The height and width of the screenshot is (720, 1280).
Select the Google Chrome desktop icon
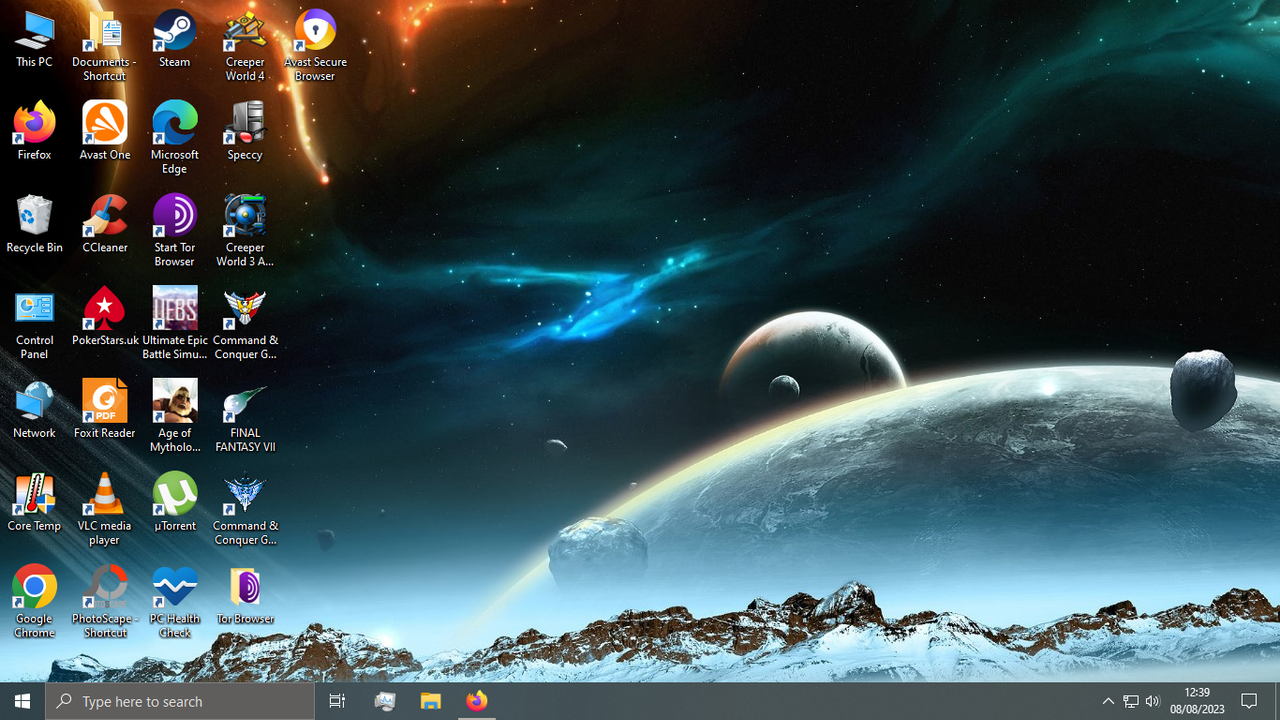tap(34, 603)
